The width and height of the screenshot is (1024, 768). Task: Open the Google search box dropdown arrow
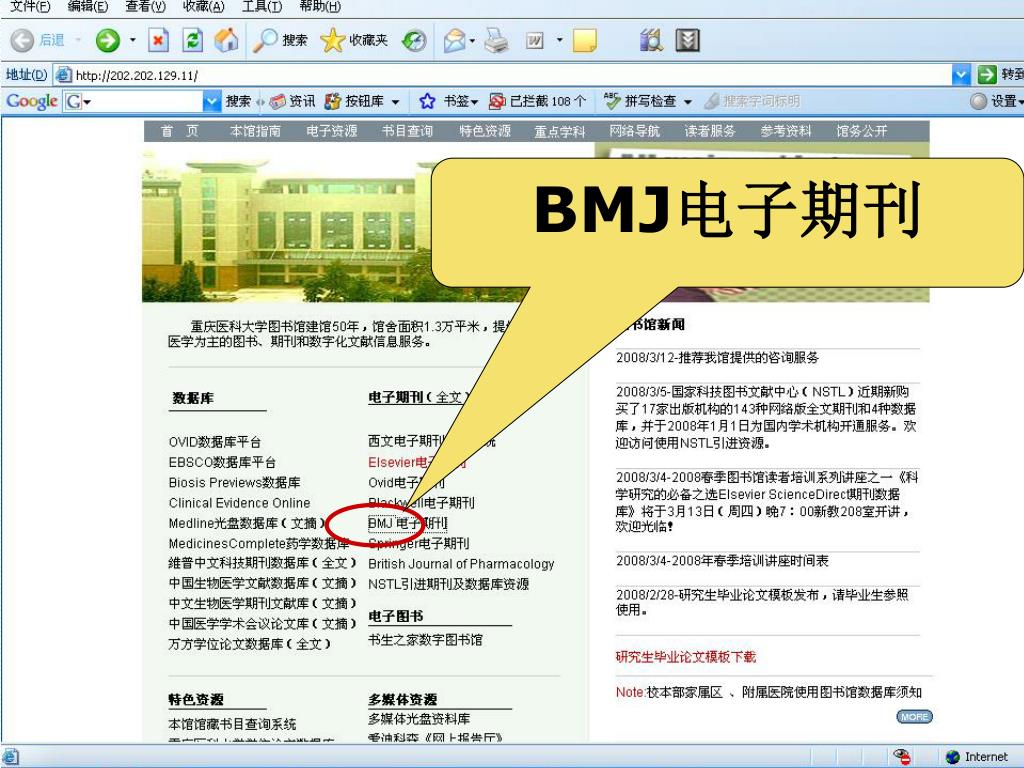point(212,101)
